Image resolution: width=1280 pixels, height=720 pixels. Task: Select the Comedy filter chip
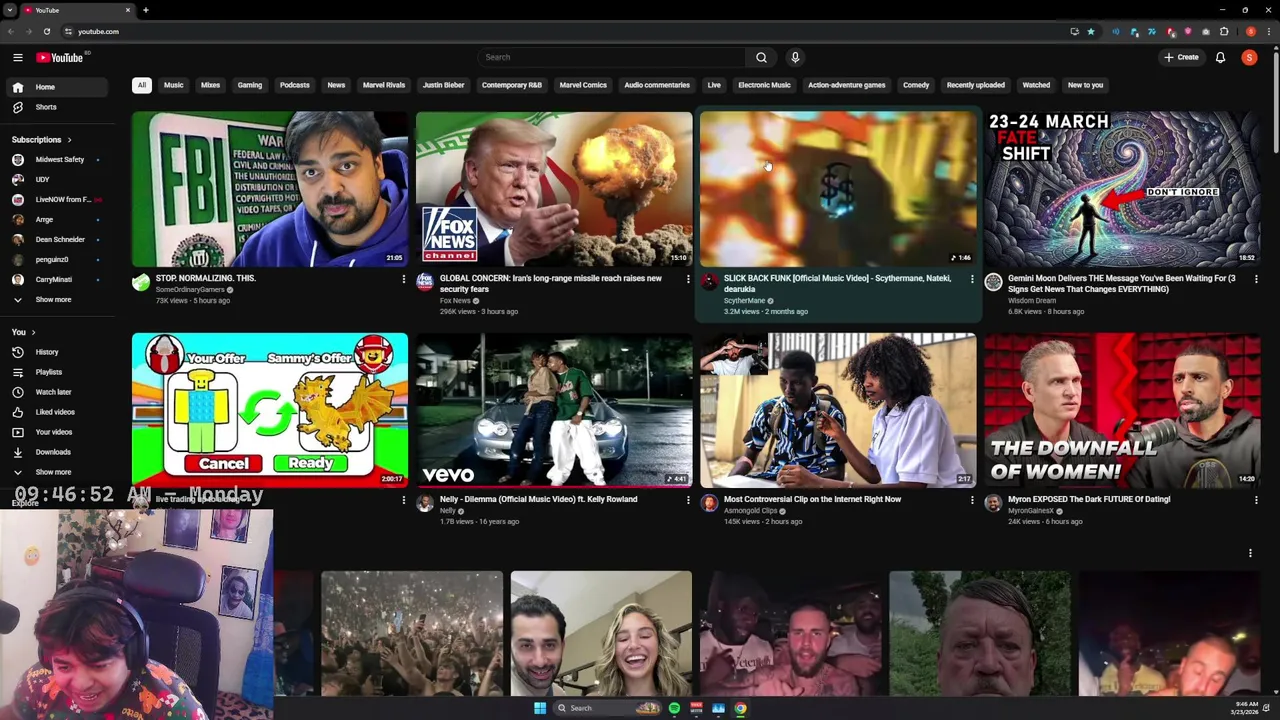point(916,85)
